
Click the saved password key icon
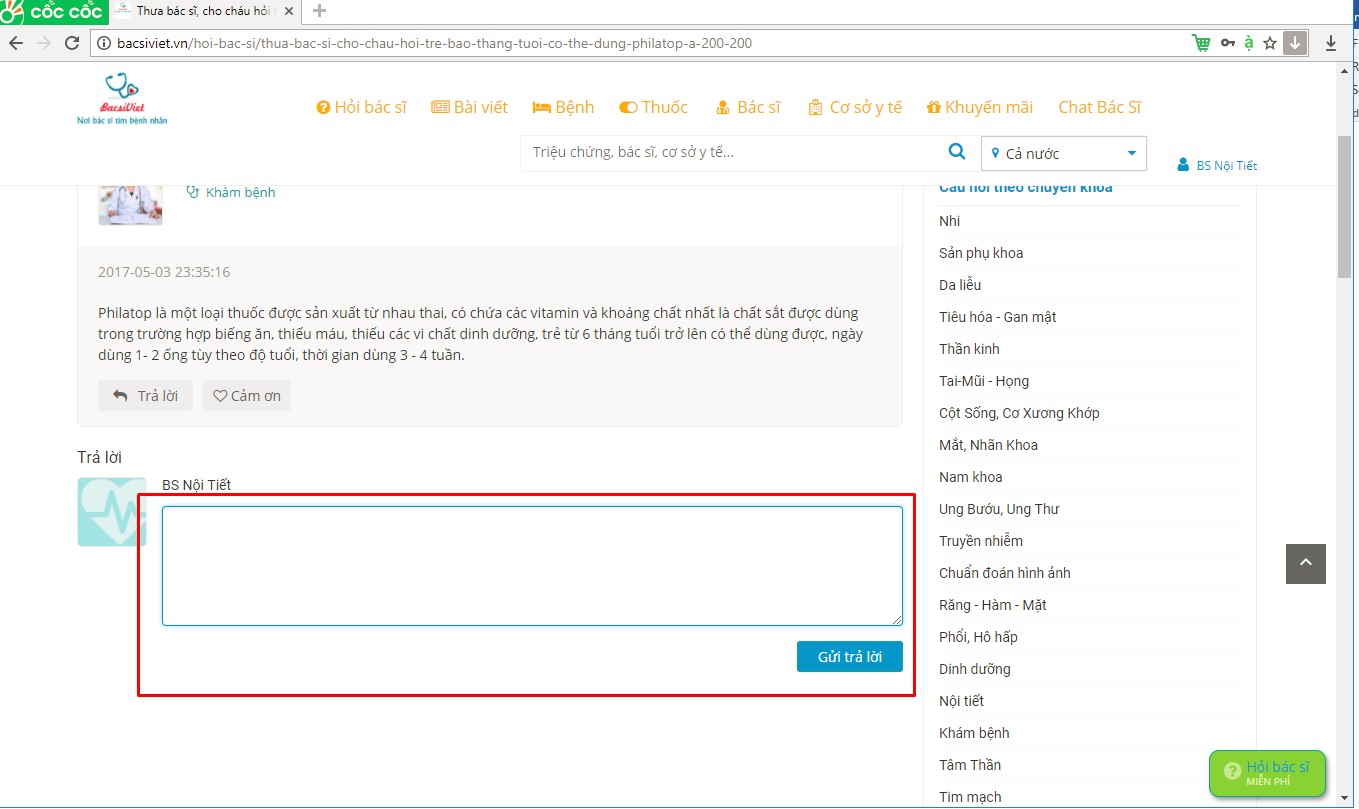[1227, 43]
